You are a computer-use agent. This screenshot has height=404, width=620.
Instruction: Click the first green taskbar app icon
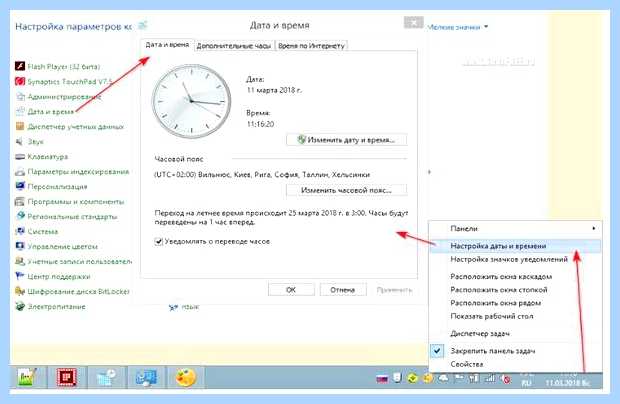[x=28, y=377]
